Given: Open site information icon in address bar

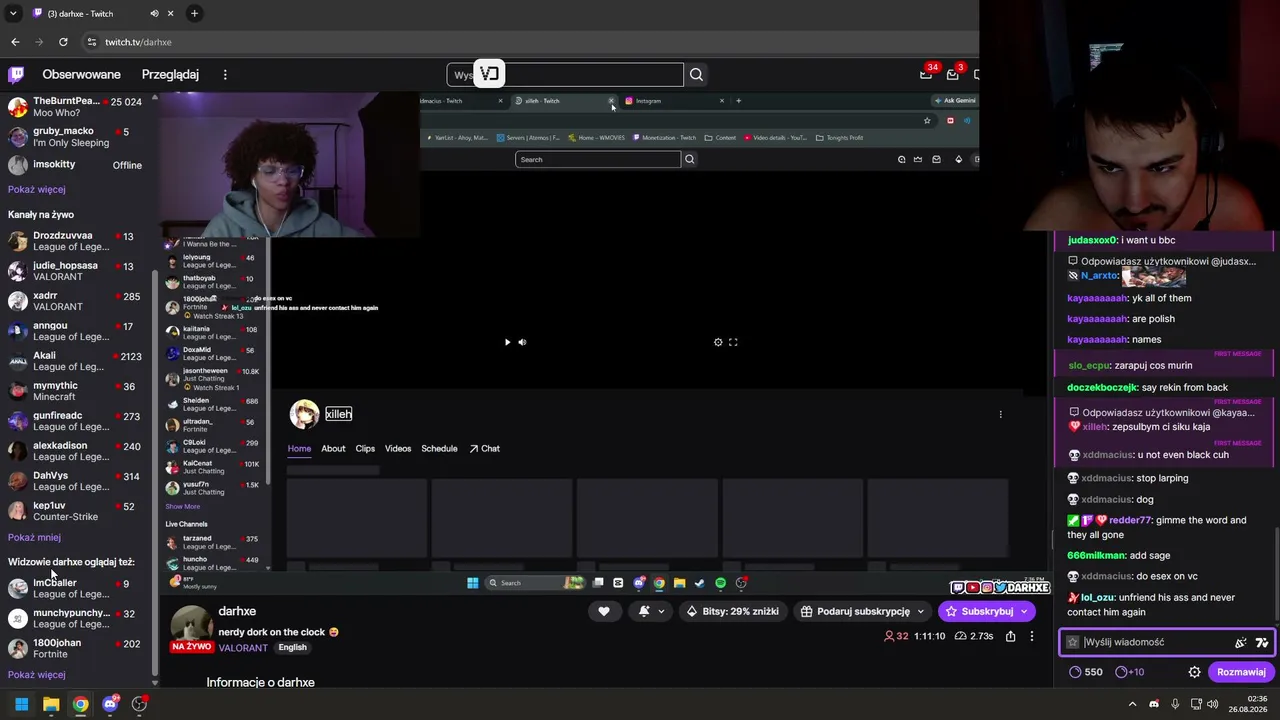Looking at the screenshot, I should coord(92,42).
